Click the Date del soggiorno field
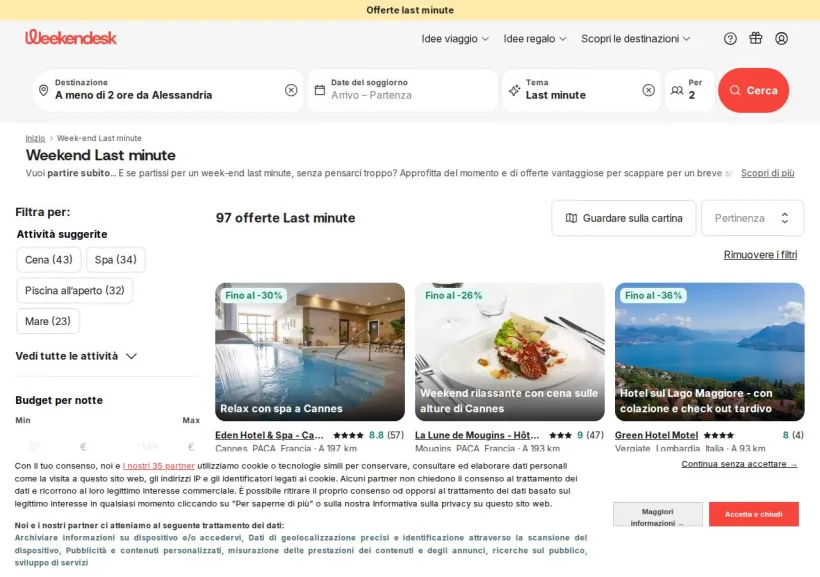The height and width of the screenshot is (577, 820). (403, 90)
